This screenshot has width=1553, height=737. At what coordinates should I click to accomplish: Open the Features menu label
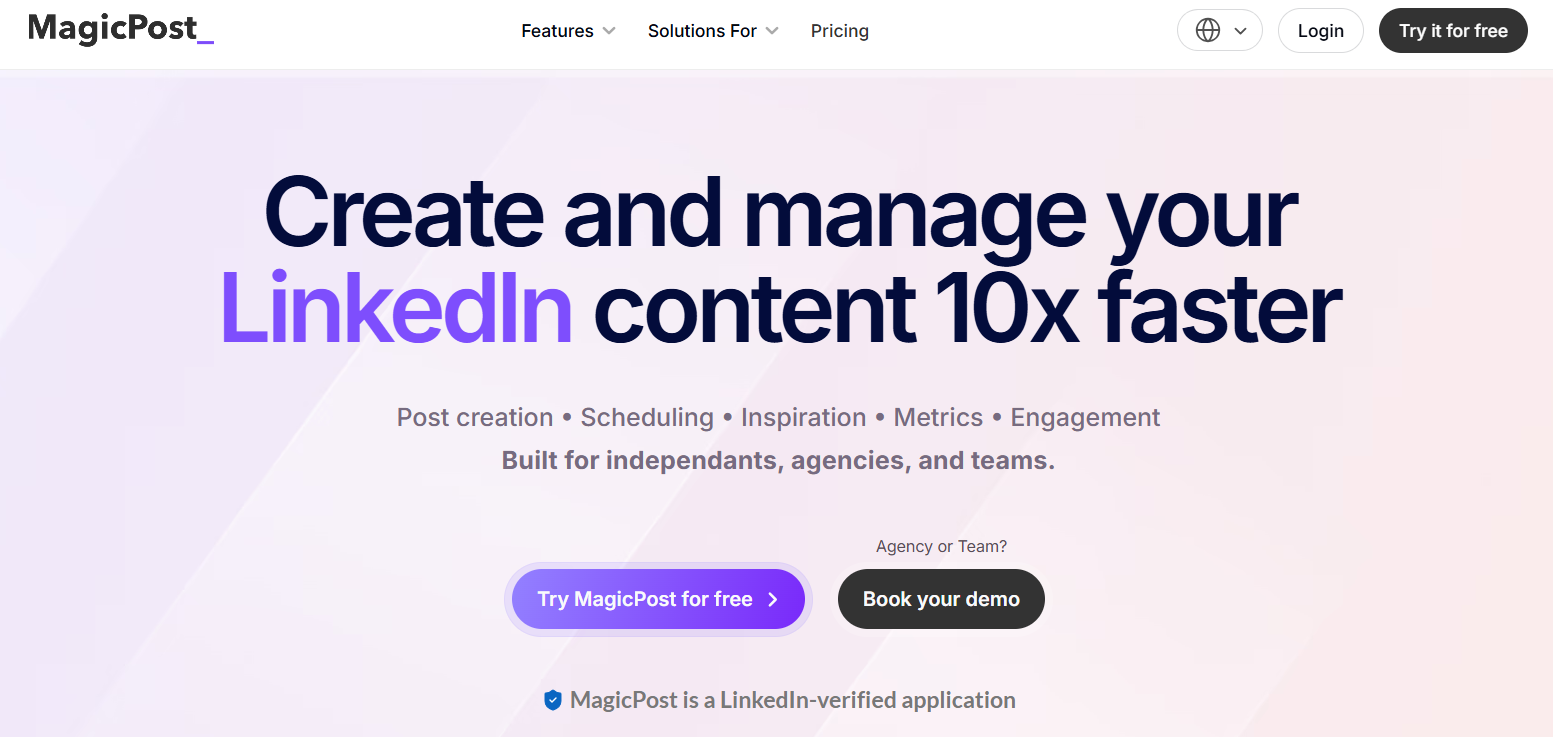coord(557,31)
